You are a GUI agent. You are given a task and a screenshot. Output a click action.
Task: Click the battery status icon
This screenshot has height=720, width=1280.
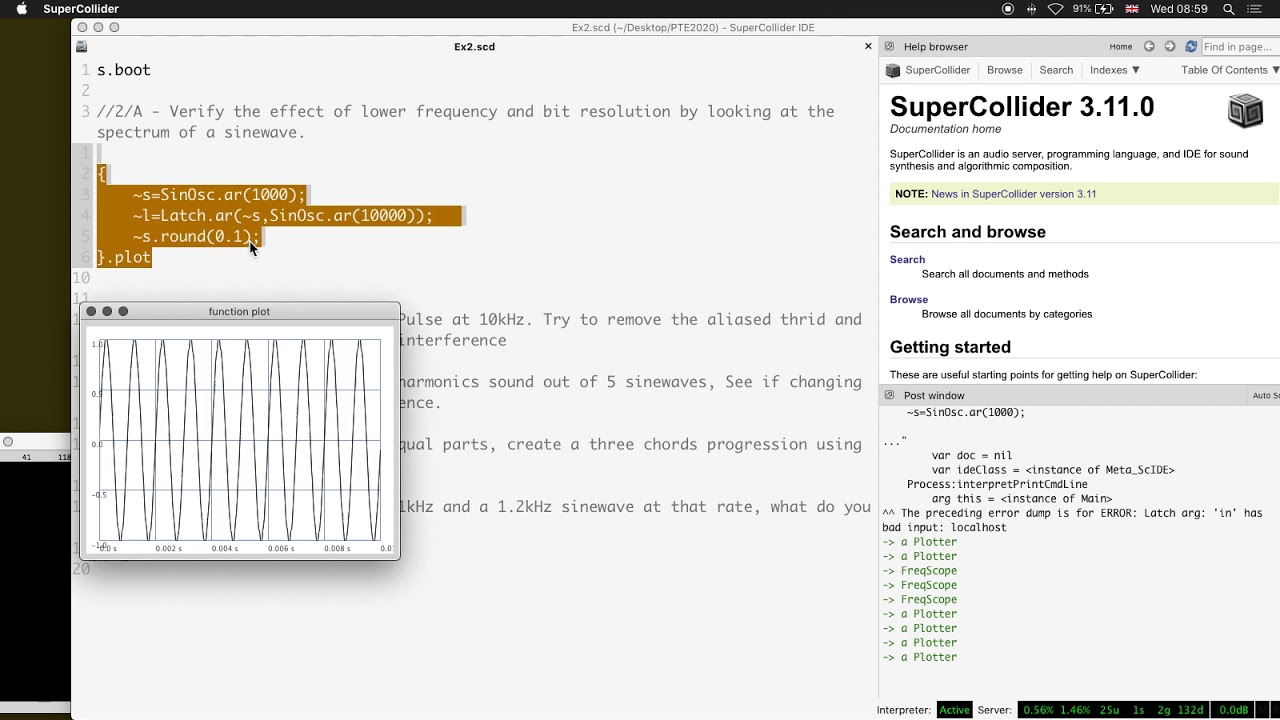1104,9
